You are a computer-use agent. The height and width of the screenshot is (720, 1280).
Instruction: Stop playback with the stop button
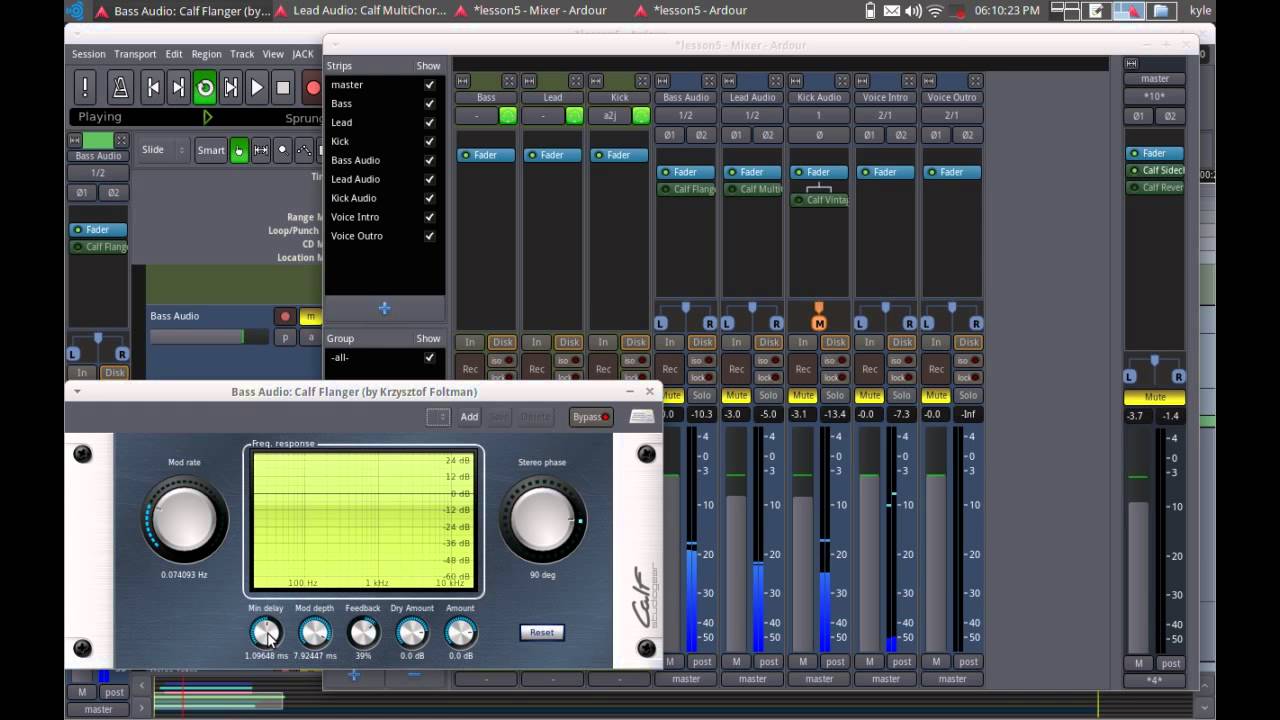pos(283,88)
